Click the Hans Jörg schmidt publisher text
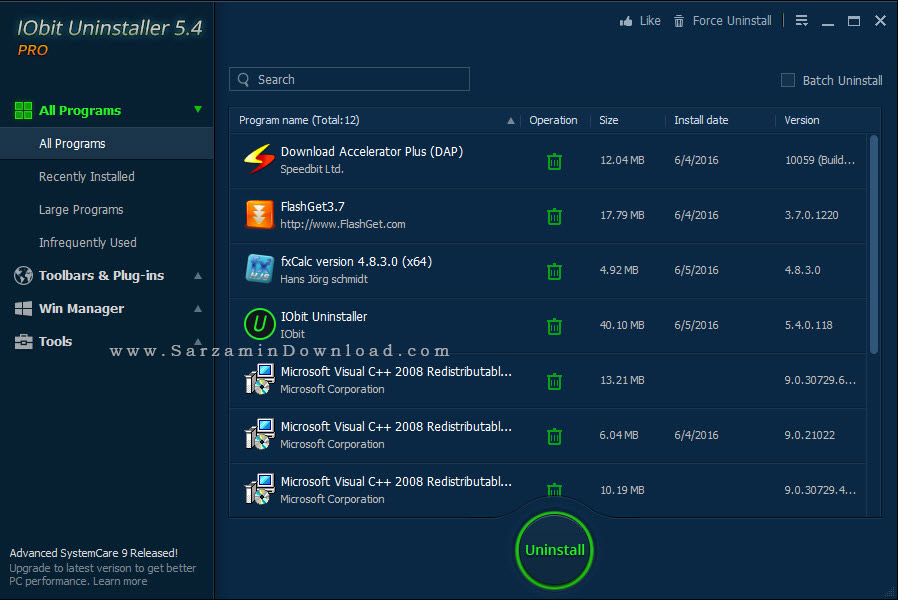Image resolution: width=898 pixels, height=600 pixels. (x=324, y=279)
